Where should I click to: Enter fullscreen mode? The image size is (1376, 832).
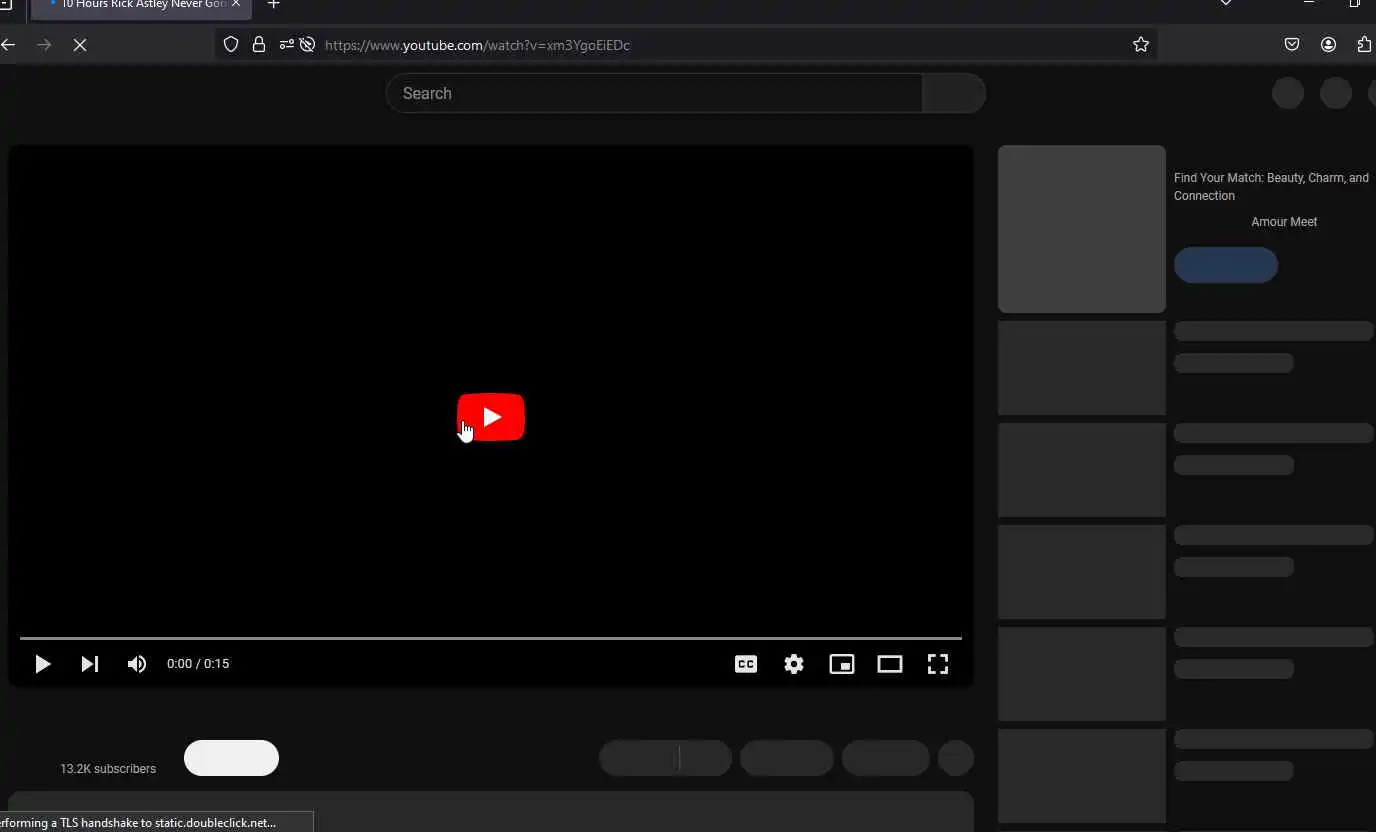tap(938, 664)
